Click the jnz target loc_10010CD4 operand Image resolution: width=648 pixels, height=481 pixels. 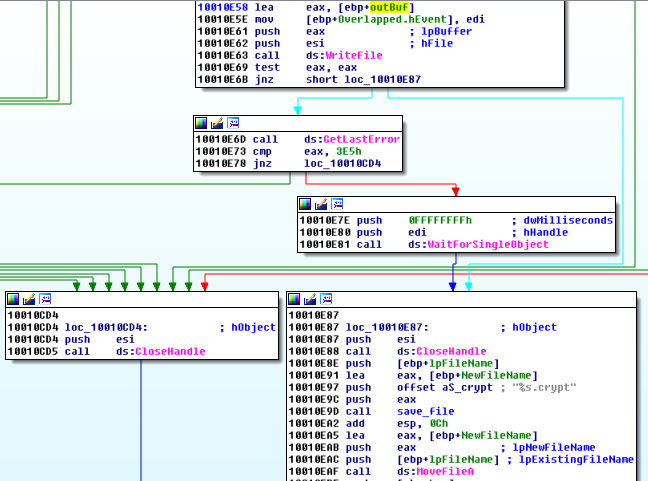(x=345, y=163)
